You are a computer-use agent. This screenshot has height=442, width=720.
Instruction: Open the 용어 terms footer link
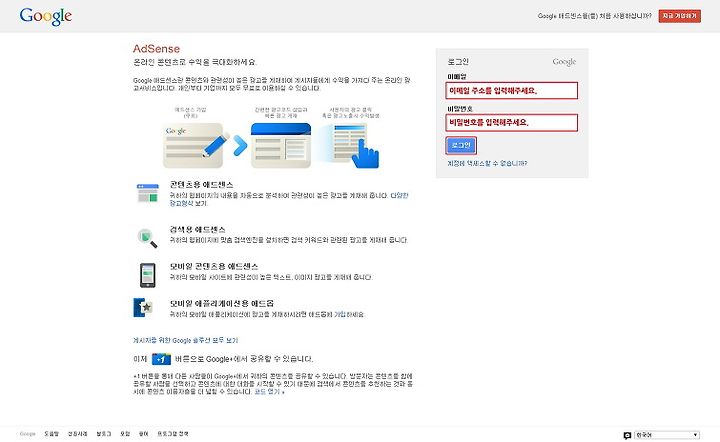(x=143, y=434)
